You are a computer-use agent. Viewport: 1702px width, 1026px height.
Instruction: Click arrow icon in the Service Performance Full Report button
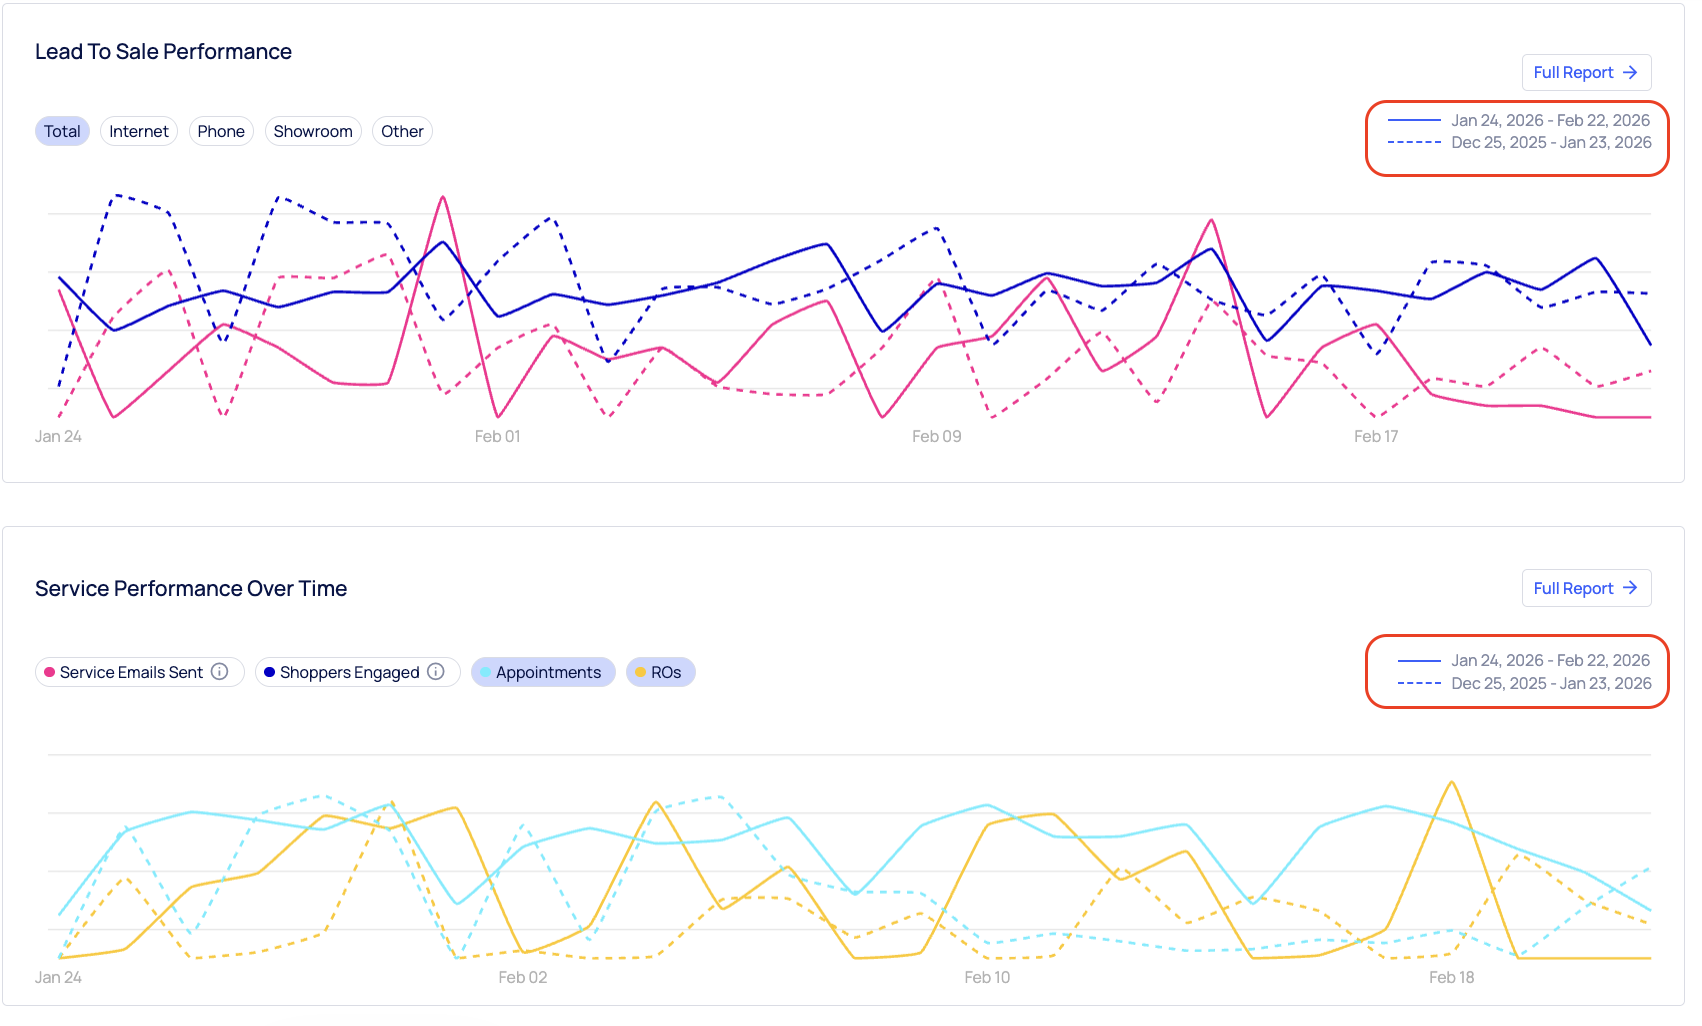[x=1630, y=588]
